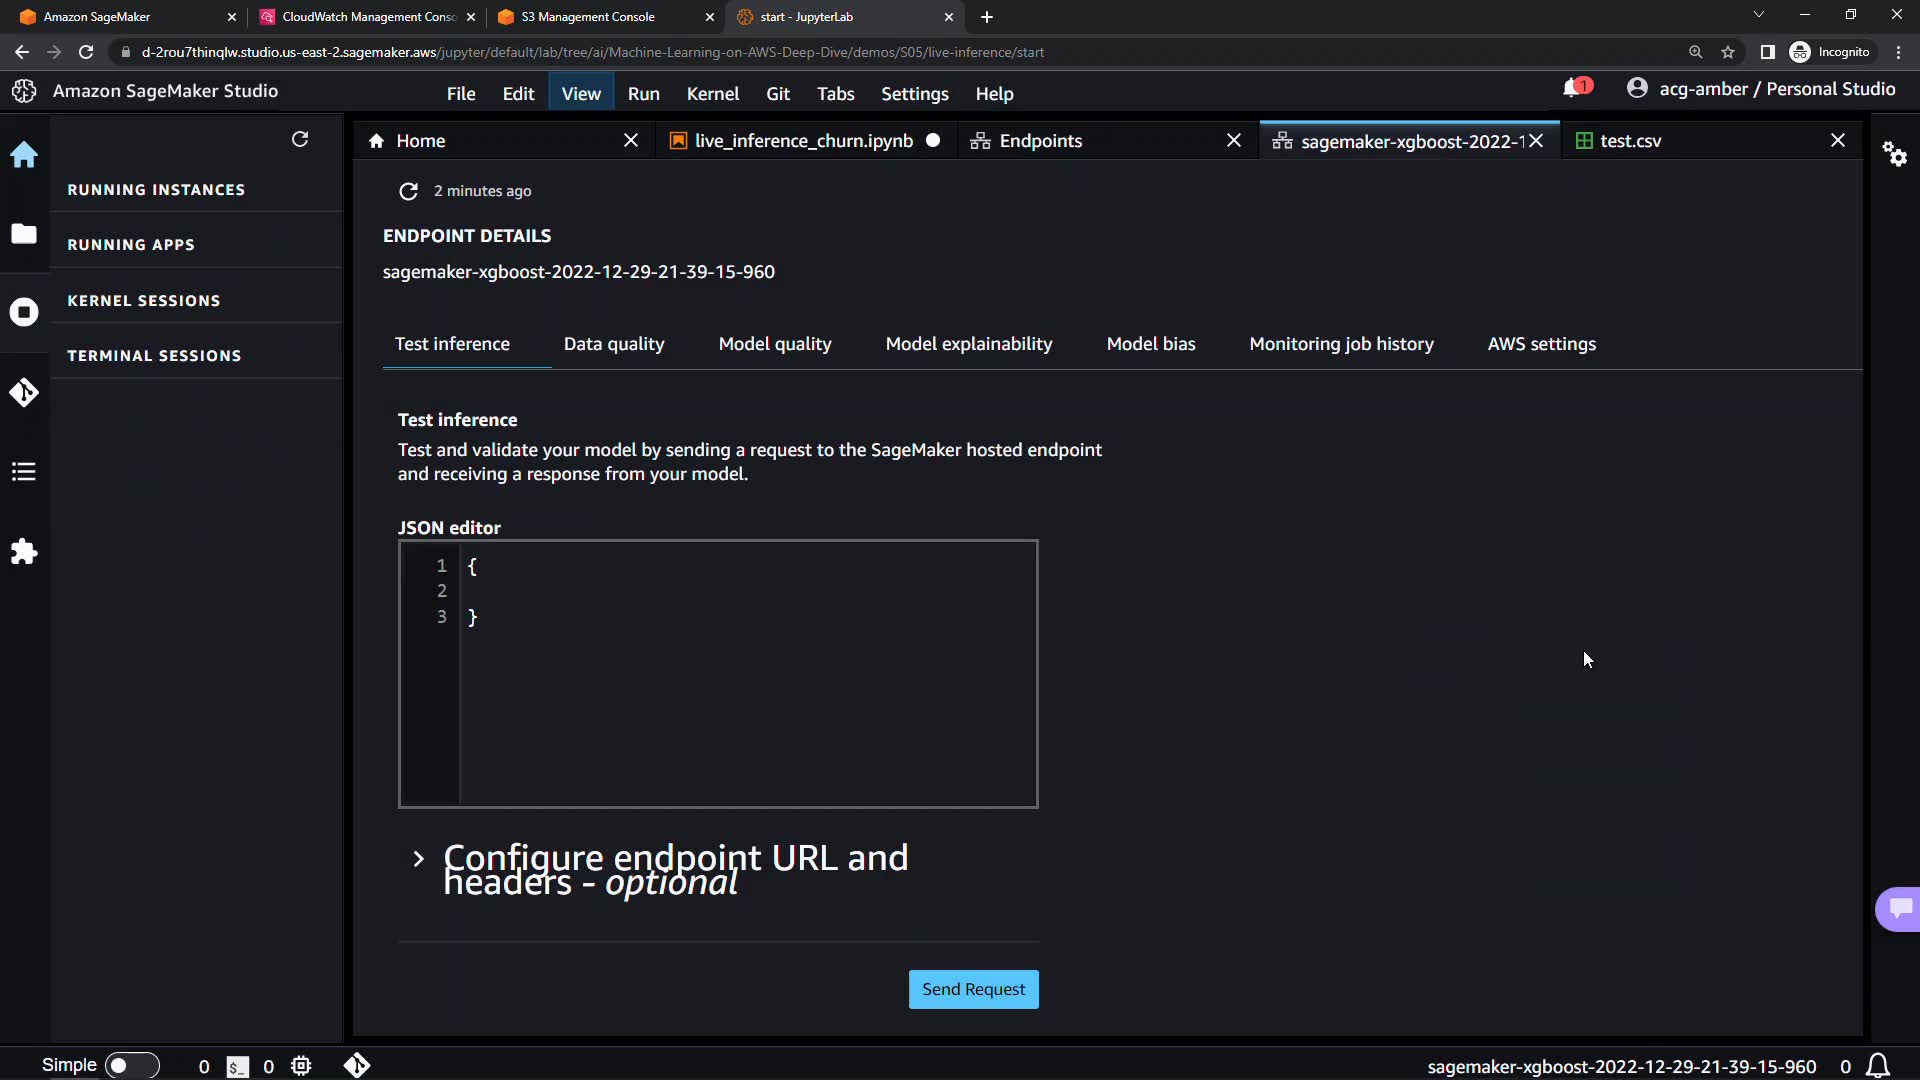Screen dimensions: 1920x1080
Task: Click the endpoint details refresh icon
Action: coord(408,191)
